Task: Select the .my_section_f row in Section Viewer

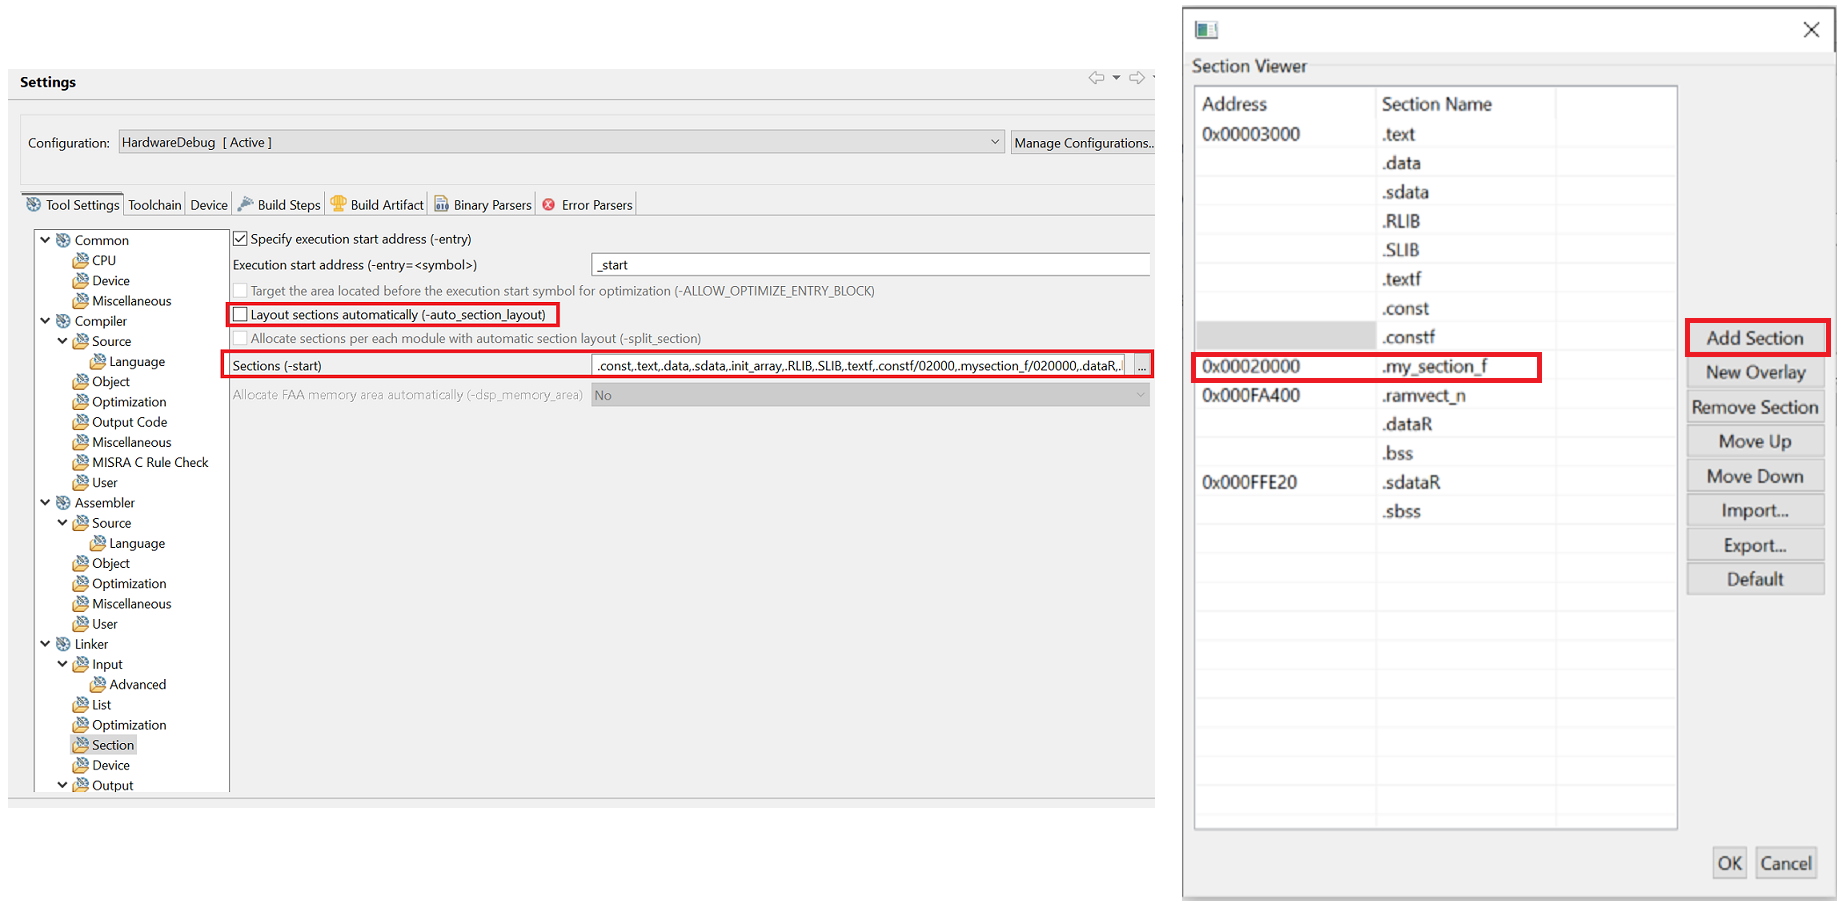Action: point(1433,367)
